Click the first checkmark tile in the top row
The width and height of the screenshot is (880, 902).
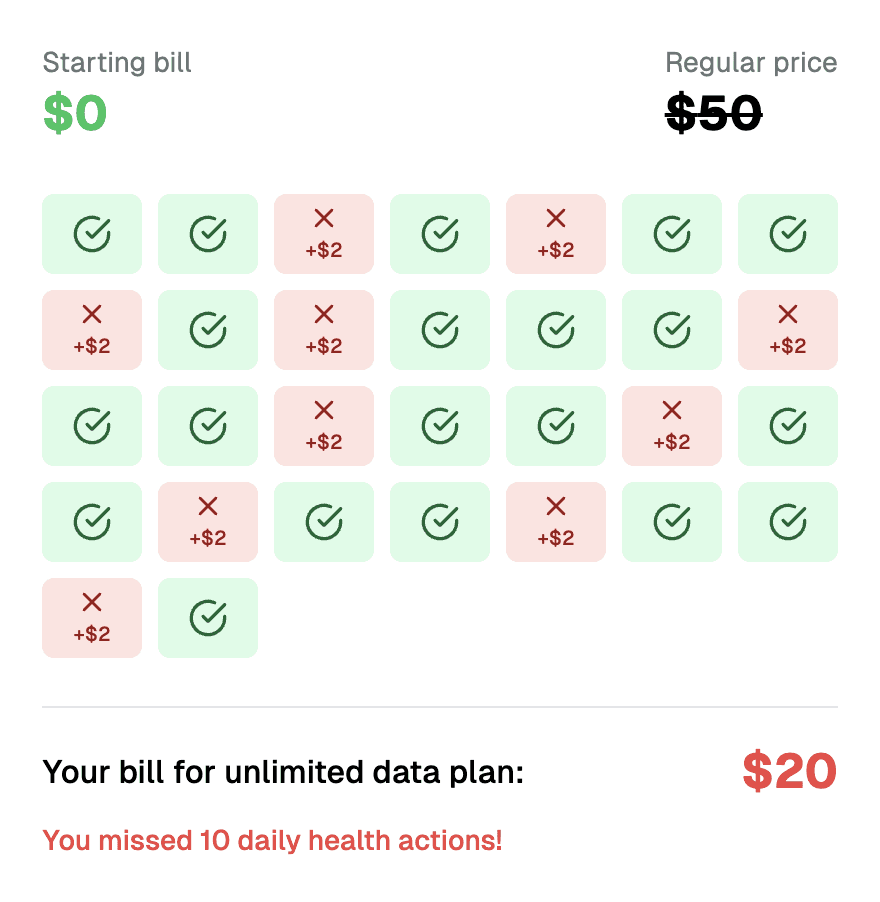coord(92,234)
